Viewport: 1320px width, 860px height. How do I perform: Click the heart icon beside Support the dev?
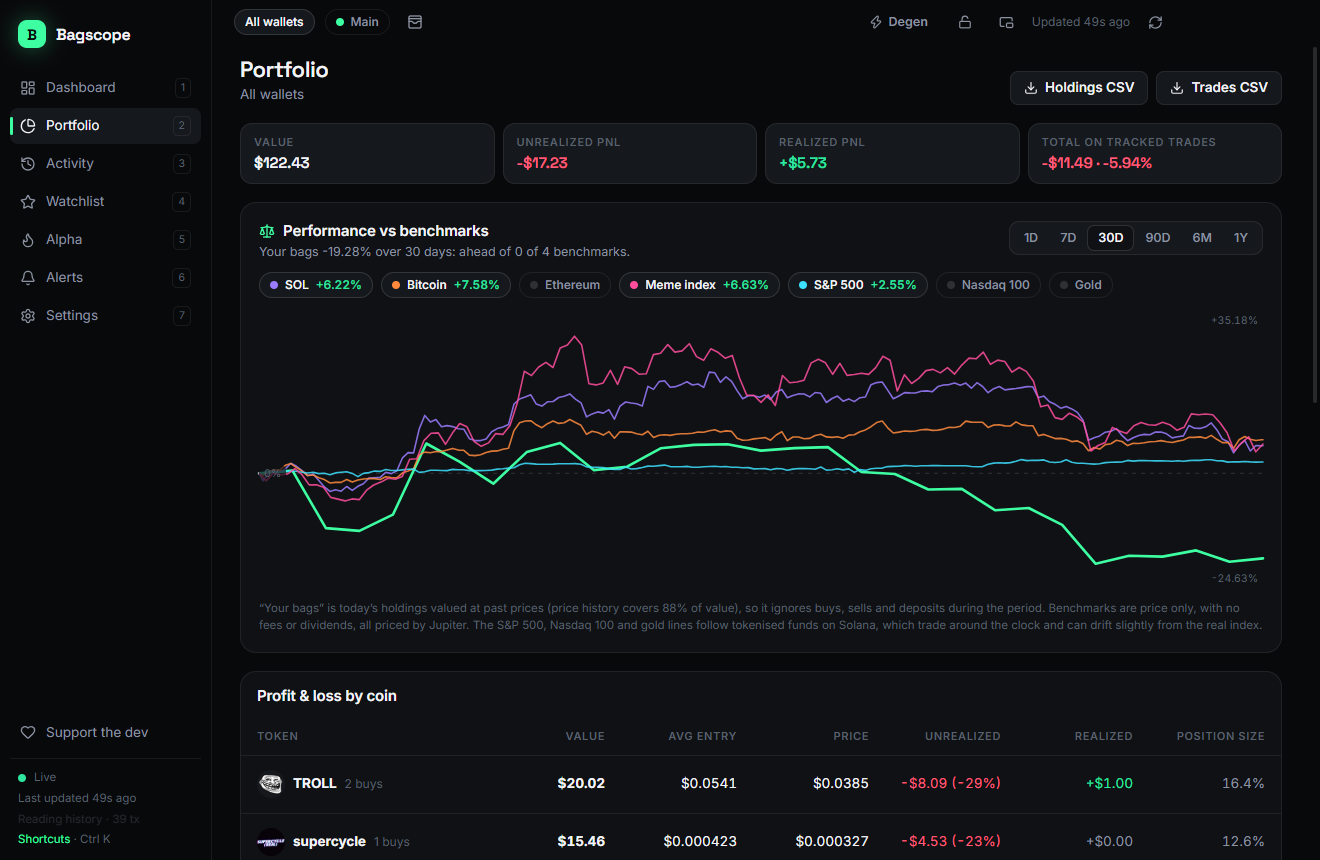point(28,733)
